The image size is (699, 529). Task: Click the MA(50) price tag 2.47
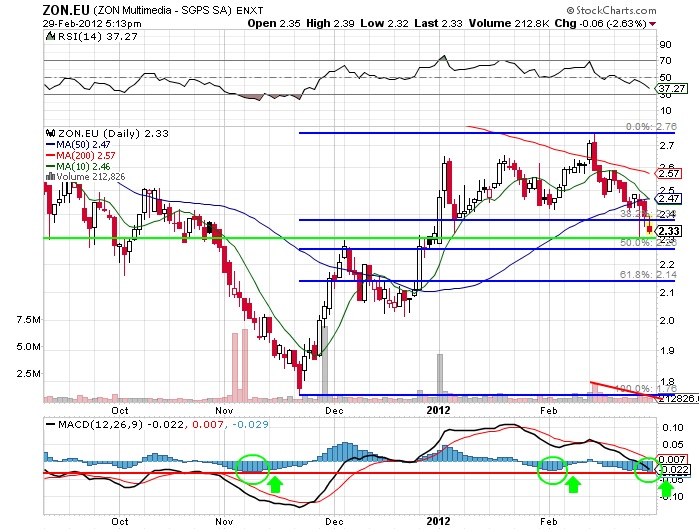669,198
